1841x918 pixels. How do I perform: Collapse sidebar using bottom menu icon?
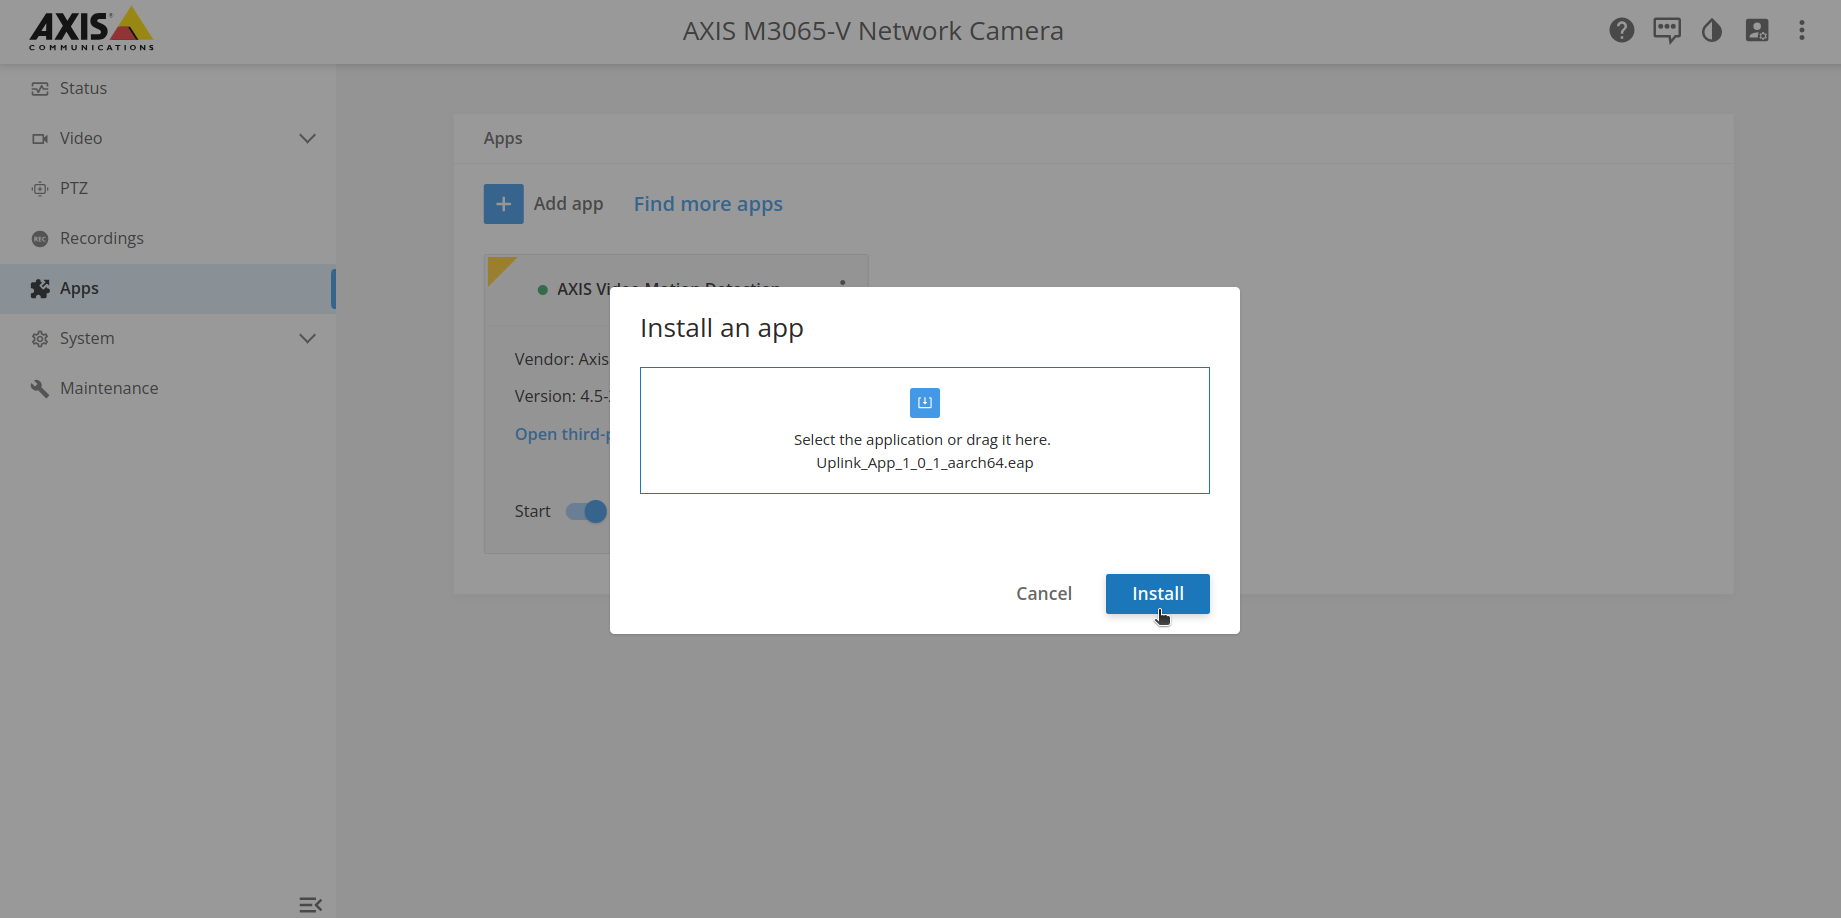click(x=310, y=905)
